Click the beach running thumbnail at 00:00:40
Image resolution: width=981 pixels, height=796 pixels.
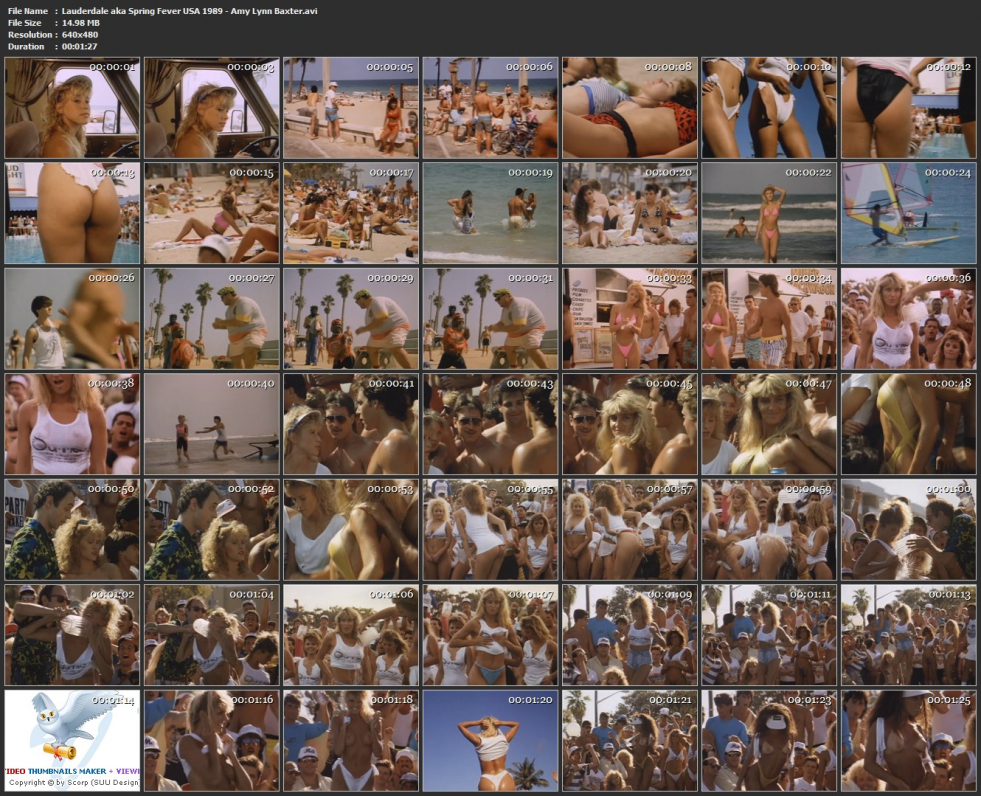(211, 424)
